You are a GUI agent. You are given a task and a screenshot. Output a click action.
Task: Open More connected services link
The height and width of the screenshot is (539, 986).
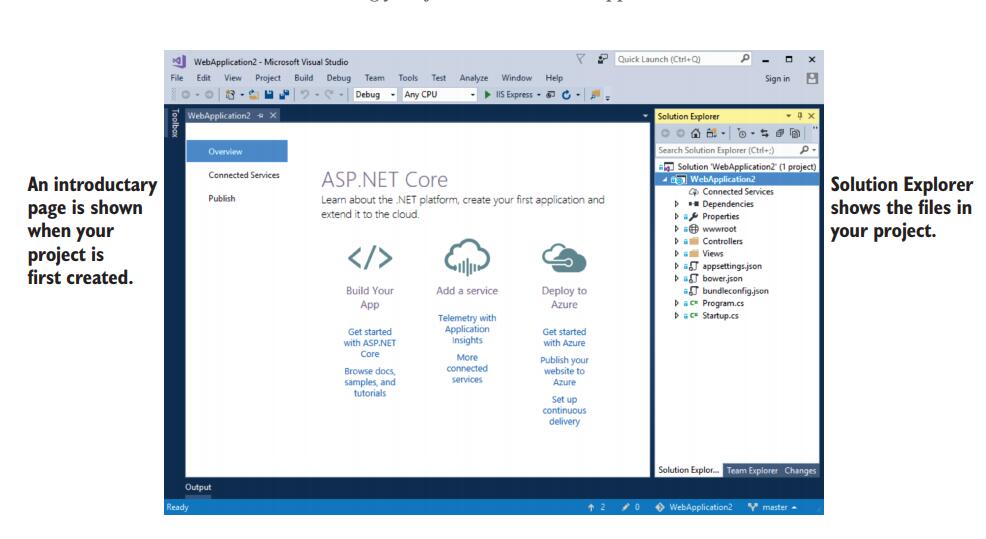click(467, 369)
